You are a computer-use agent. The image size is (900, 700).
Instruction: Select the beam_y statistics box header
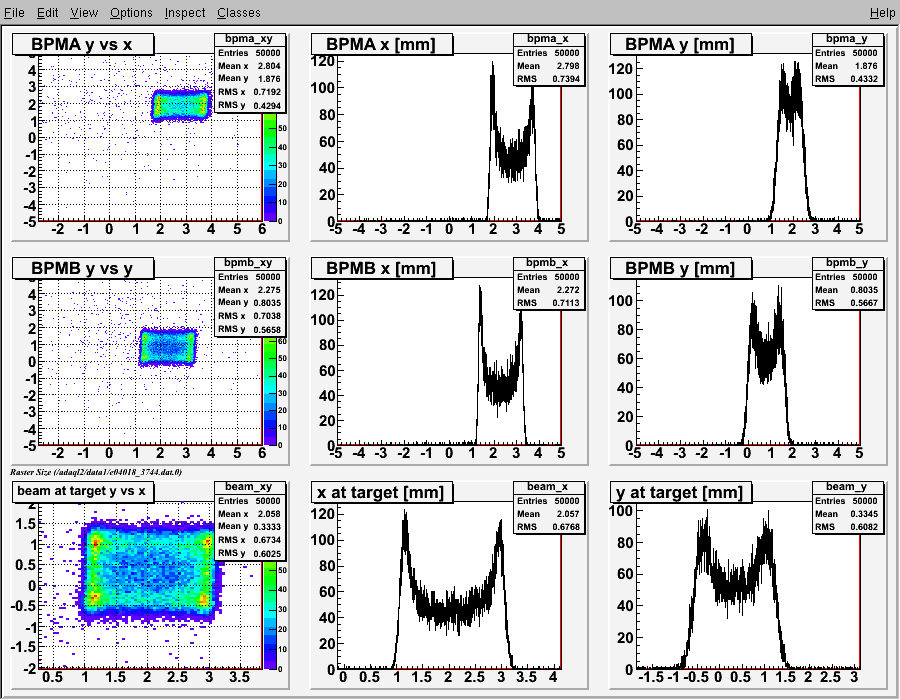pos(847,487)
